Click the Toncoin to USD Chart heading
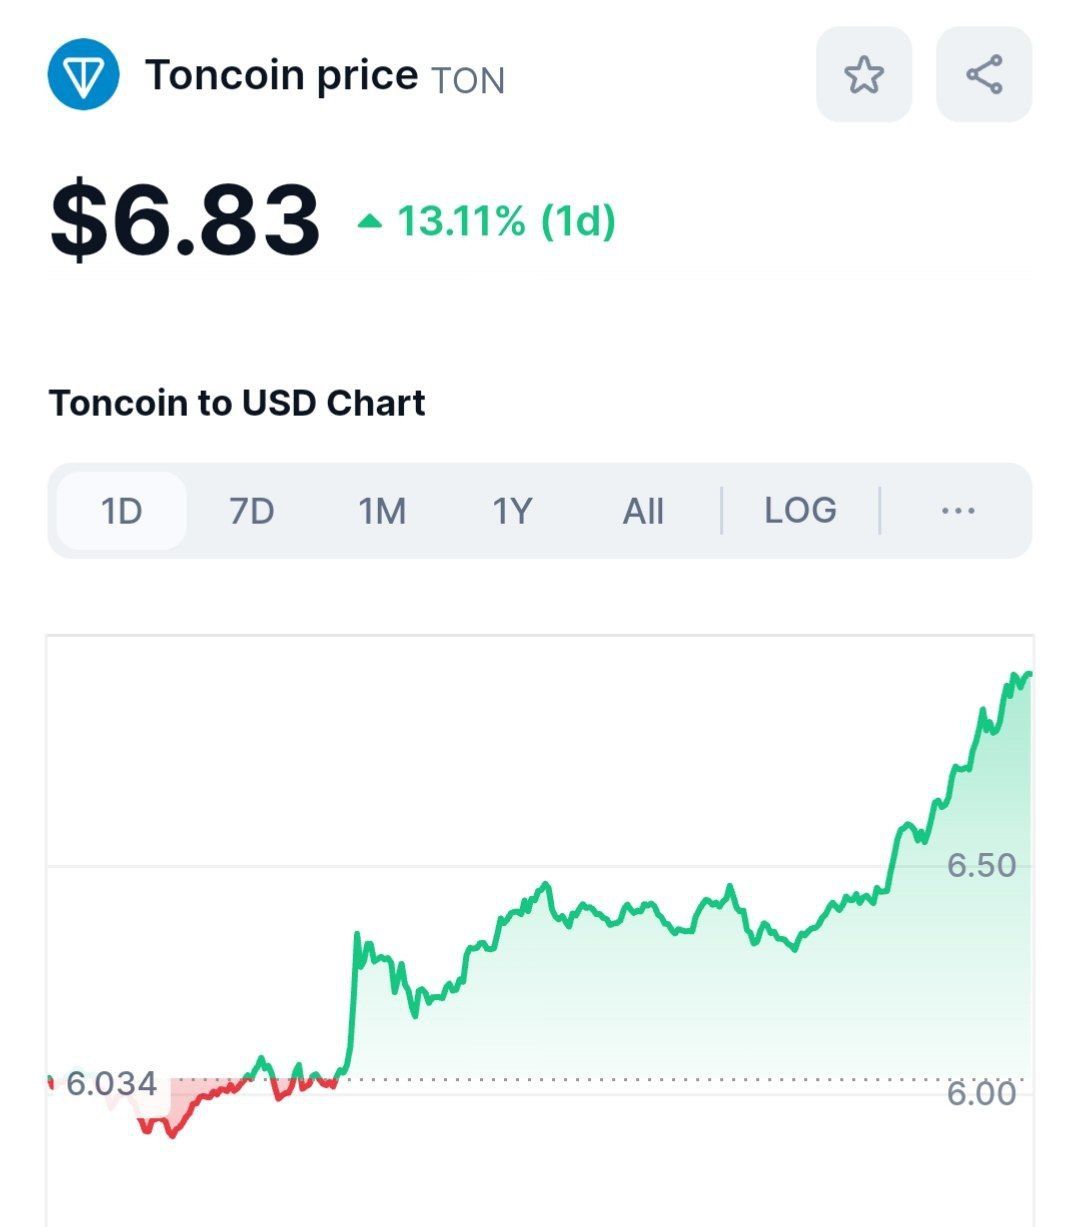This screenshot has width=1080, height=1227. [237, 403]
